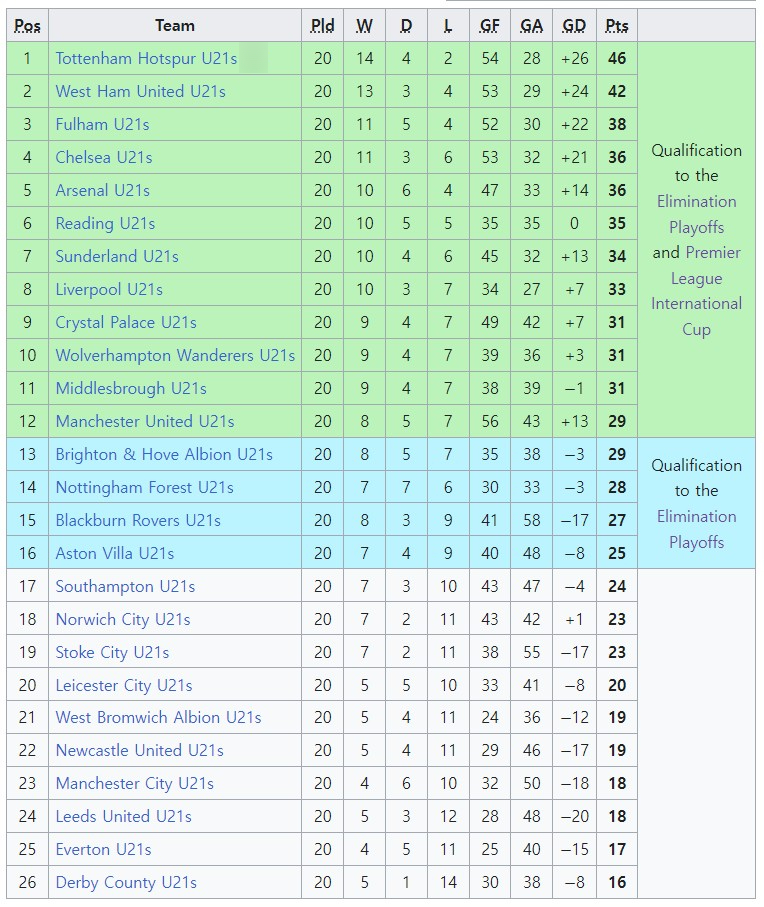
Task: Open the Manchester City U21s link
Action: coord(134,783)
